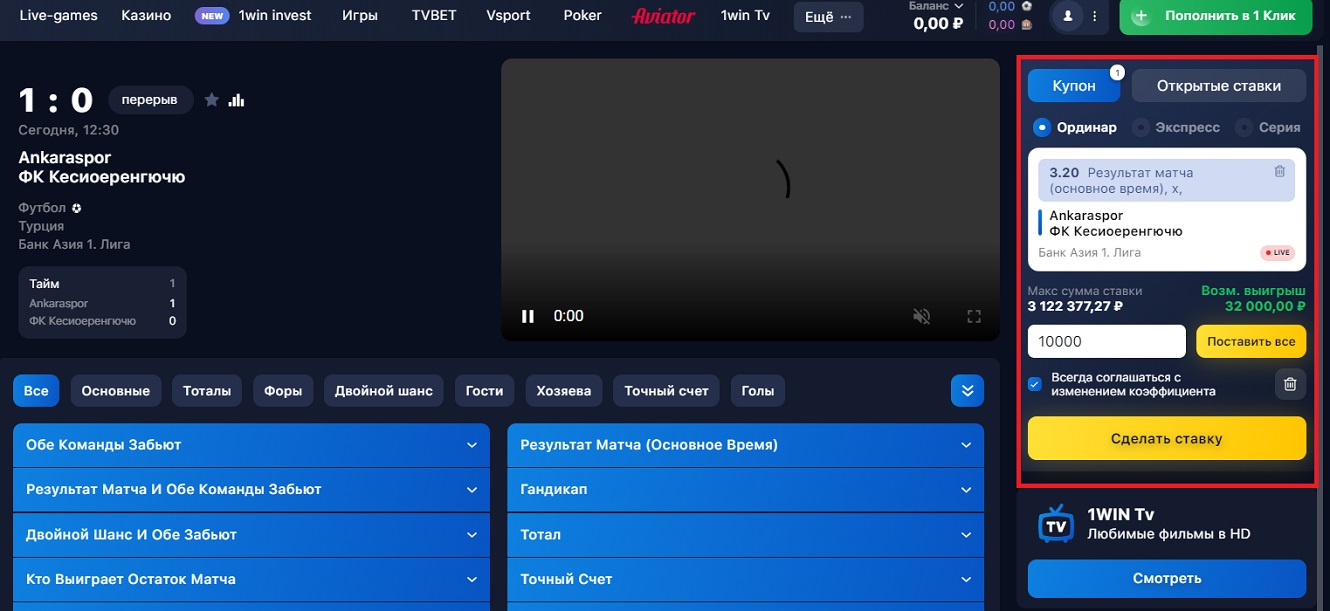This screenshot has width=1330, height=611.
Task: Select the Точный счет filter chip
Action: (666, 391)
